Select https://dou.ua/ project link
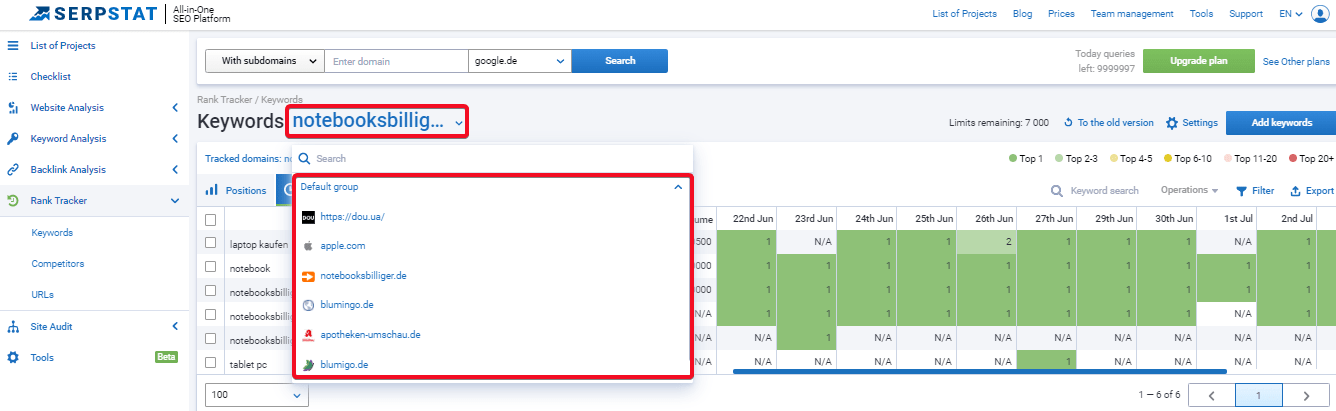Image resolution: width=1336 pixels, height=411 pixels. [x=352, y=216]
